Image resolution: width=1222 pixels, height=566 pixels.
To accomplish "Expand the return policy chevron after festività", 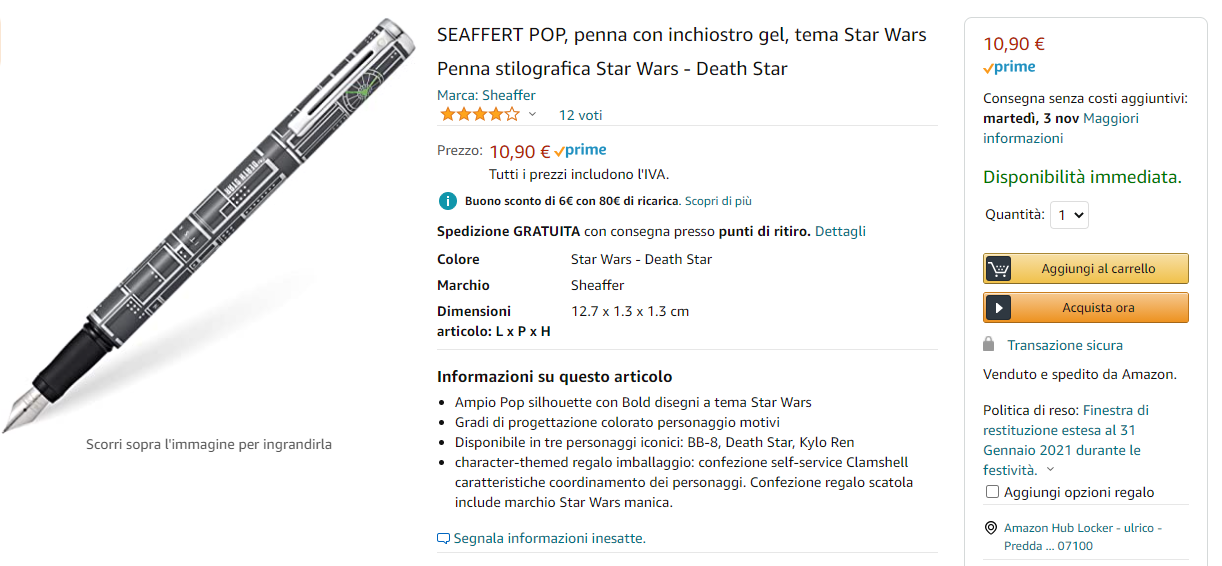I will (x=1051, y=470).
